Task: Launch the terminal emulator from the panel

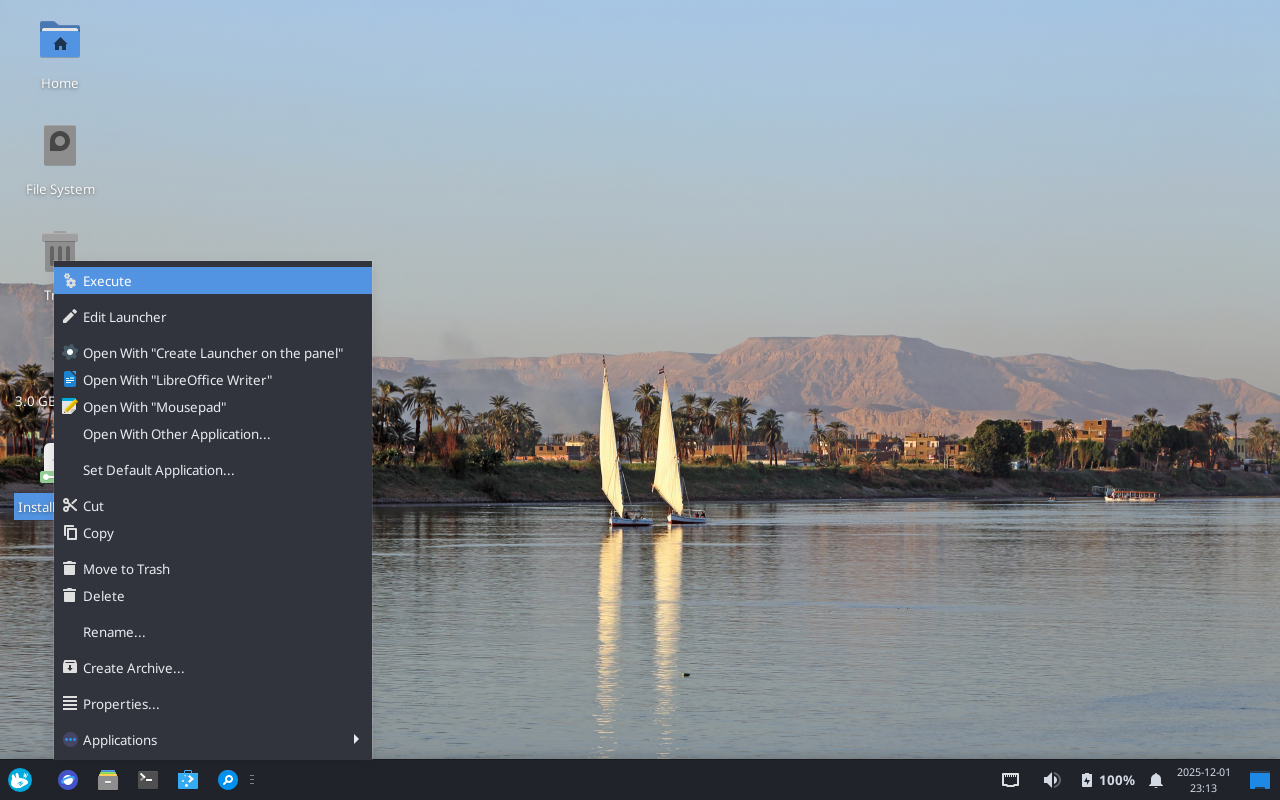Action: (x=148, y=780)
